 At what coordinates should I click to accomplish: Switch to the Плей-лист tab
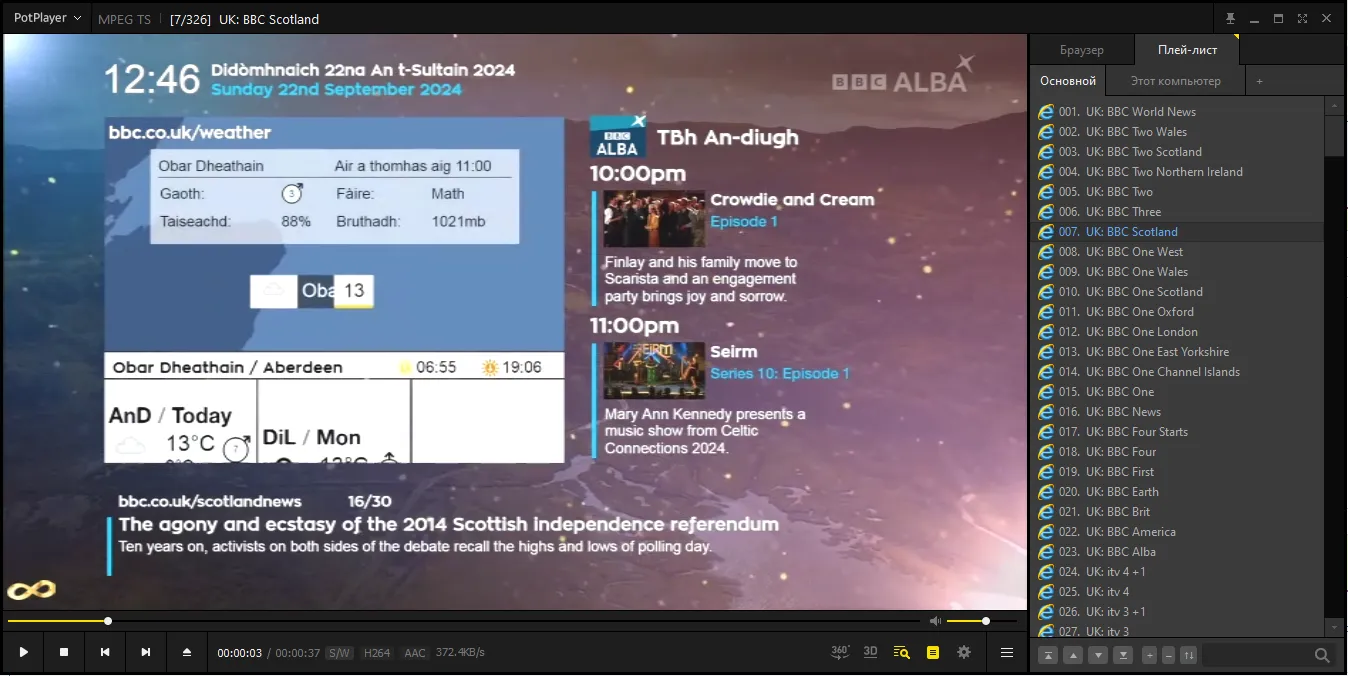1187,50
